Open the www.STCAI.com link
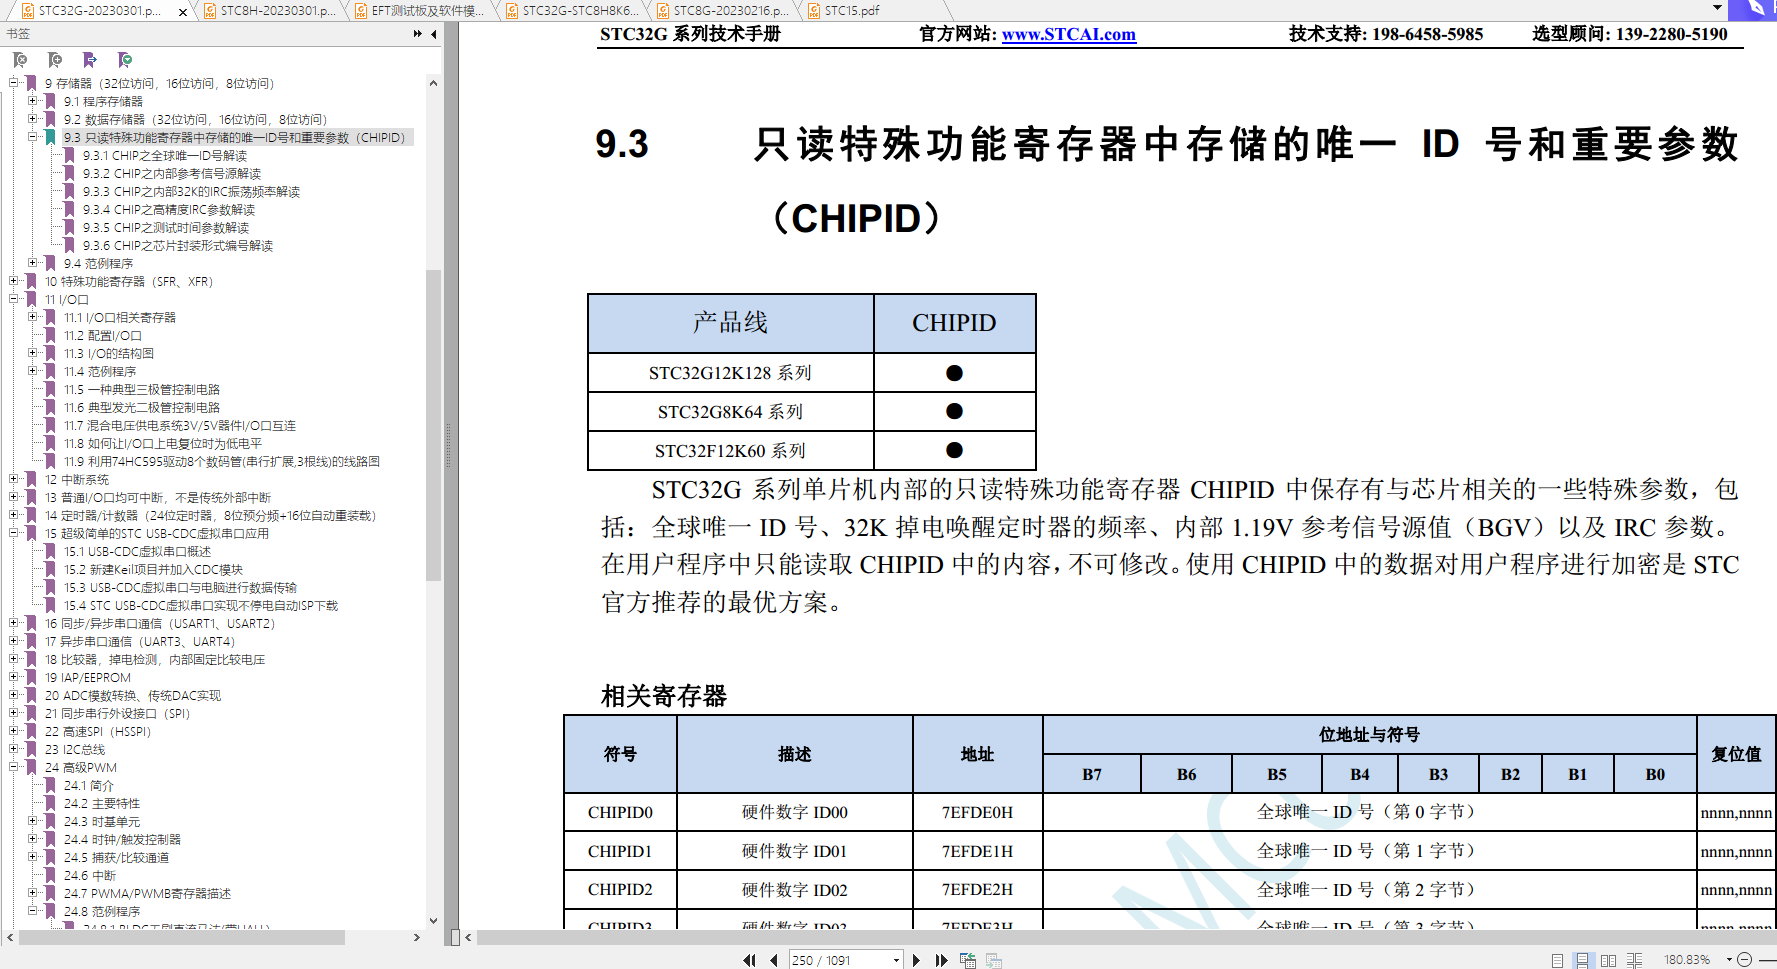The image size is (1777, 969). pos(1068,34)
